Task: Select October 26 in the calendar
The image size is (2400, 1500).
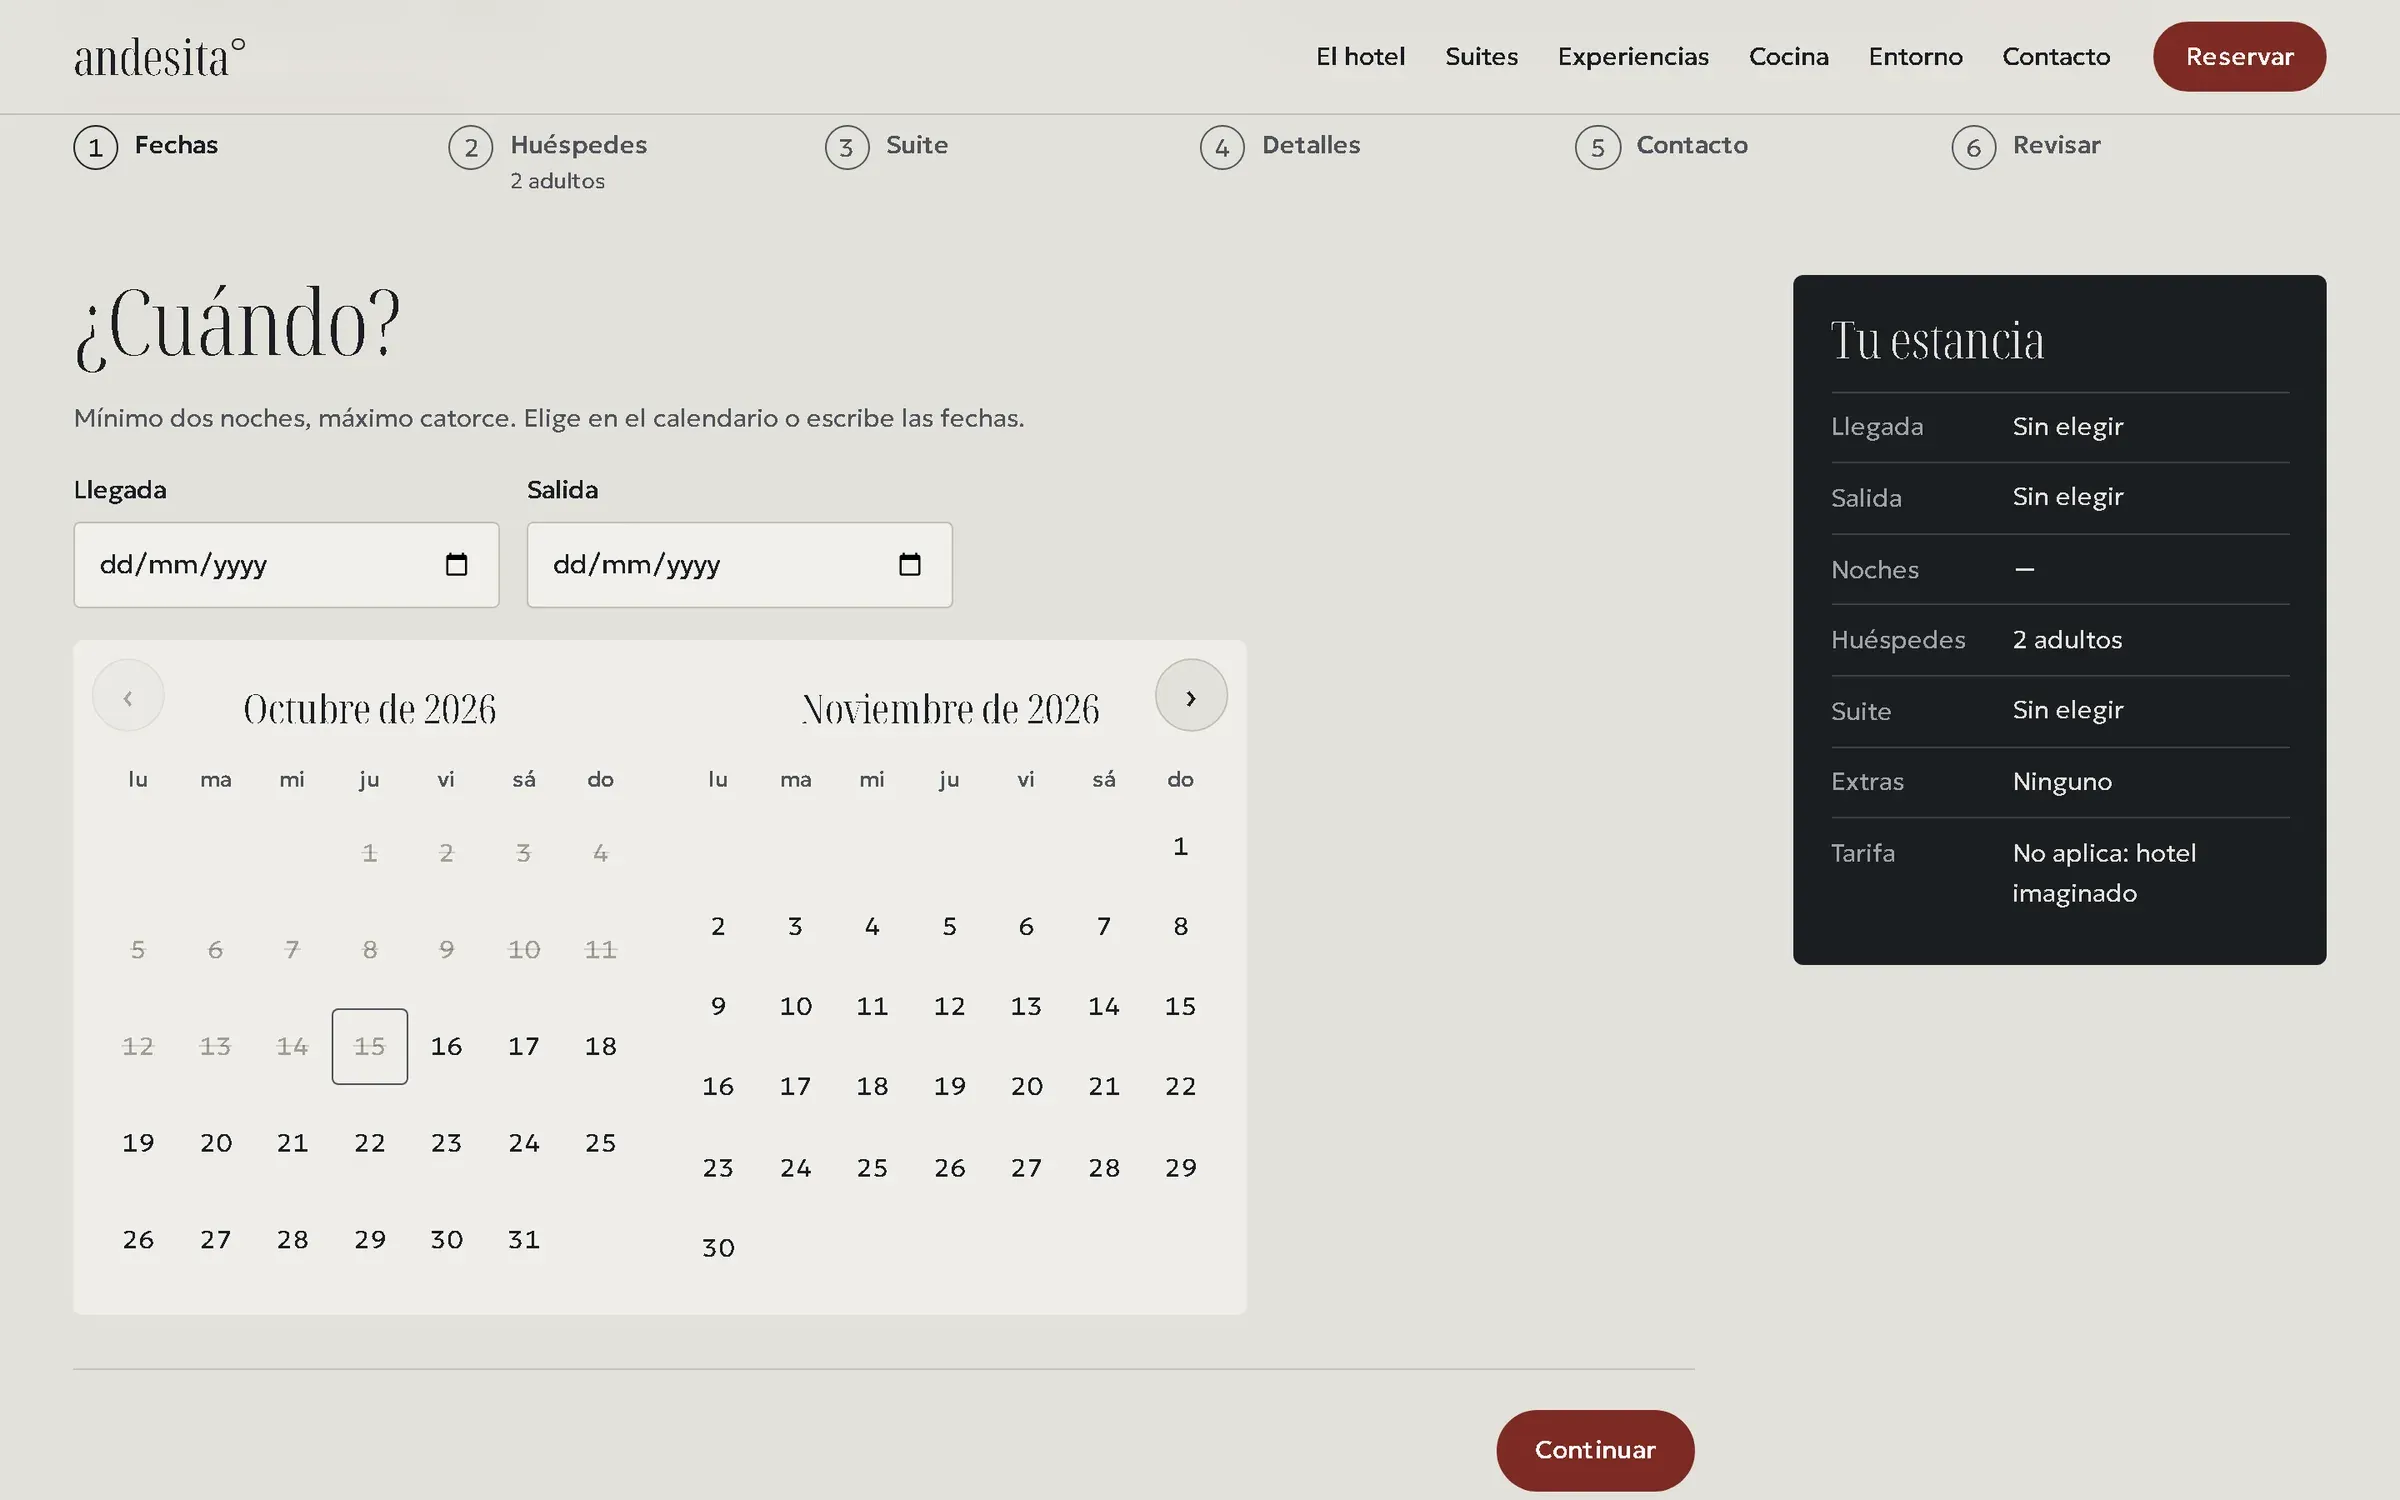Action: 138,1240
